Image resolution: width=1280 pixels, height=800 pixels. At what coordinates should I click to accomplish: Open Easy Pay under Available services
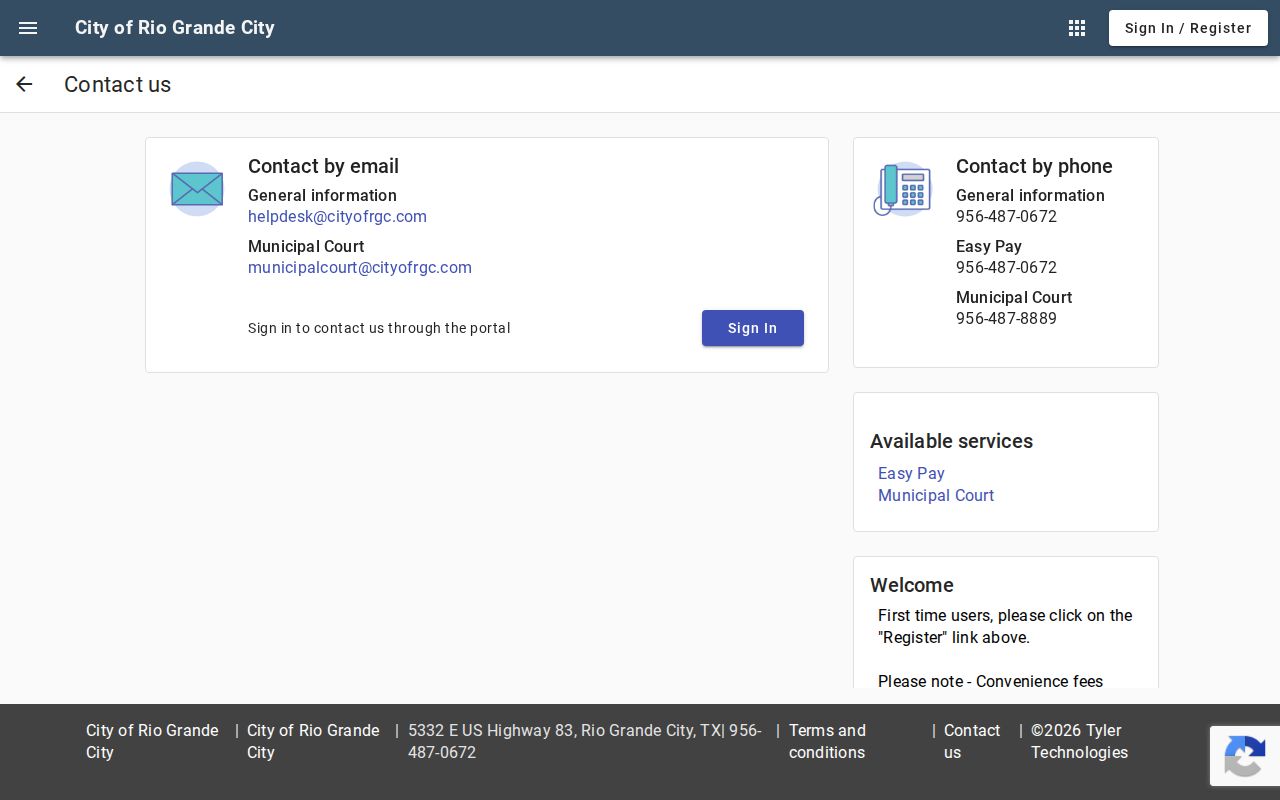click(911, 474)
